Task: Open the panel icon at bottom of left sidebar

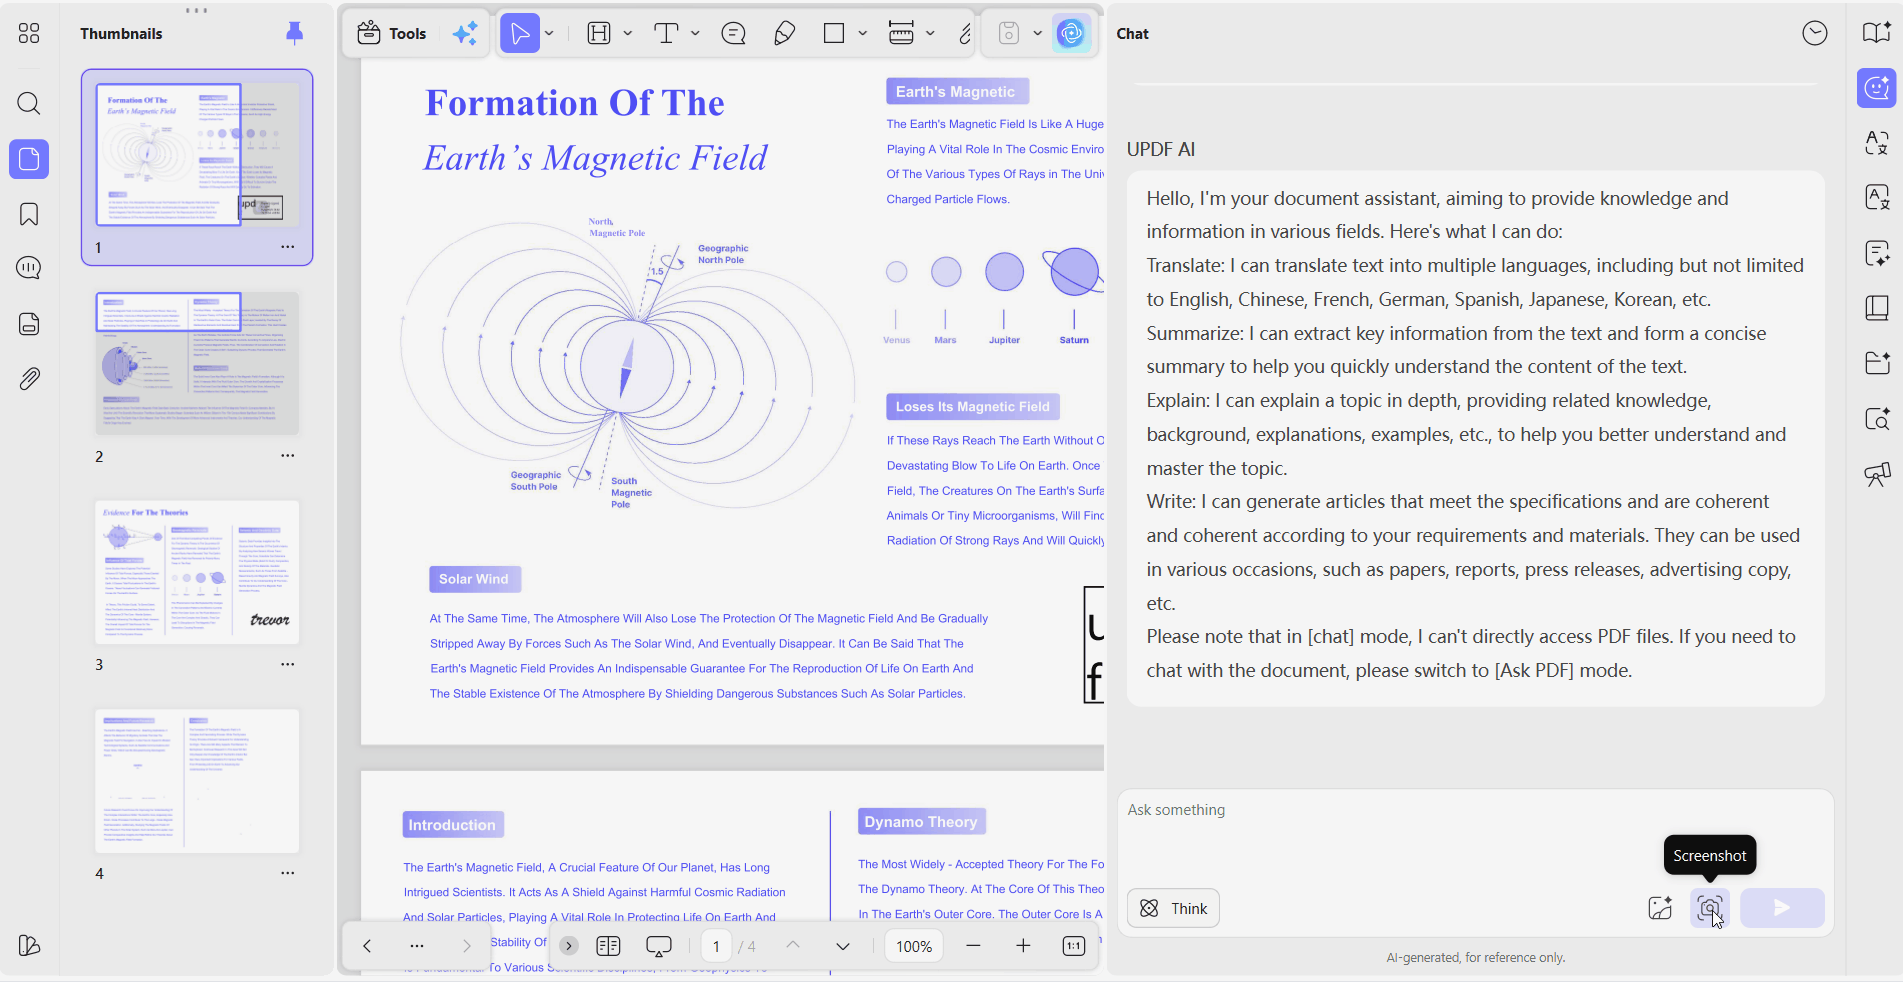Action: pyautogui.click(x=29, y=946)
